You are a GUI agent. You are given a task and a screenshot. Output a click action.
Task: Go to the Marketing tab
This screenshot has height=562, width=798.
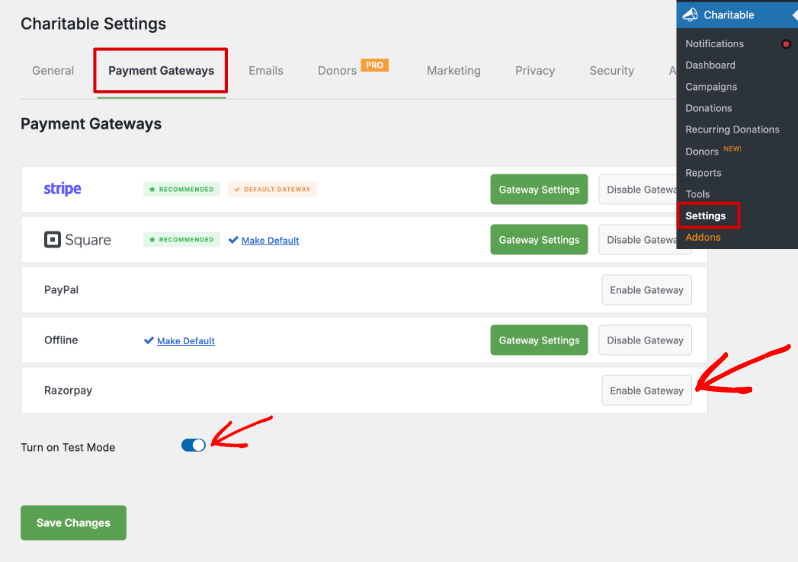[x=453, y=71]
